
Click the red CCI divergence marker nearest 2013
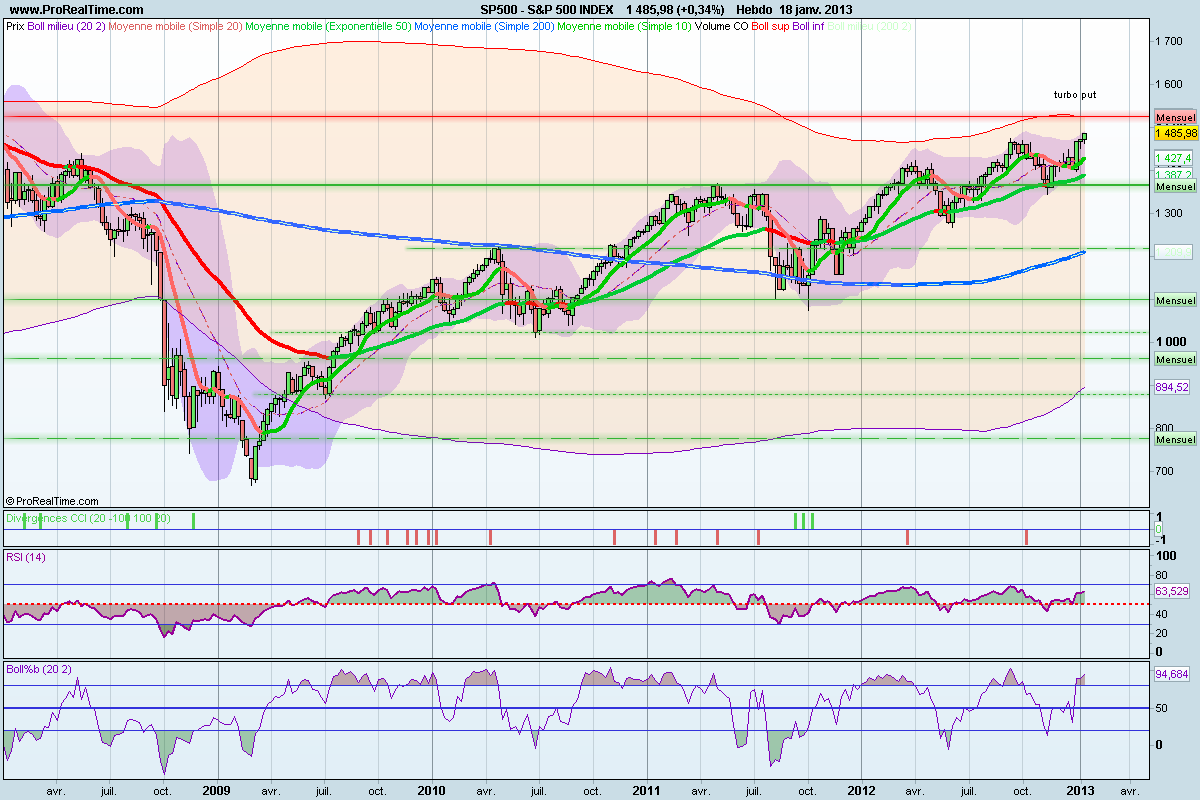click(x=1027, y=538)
